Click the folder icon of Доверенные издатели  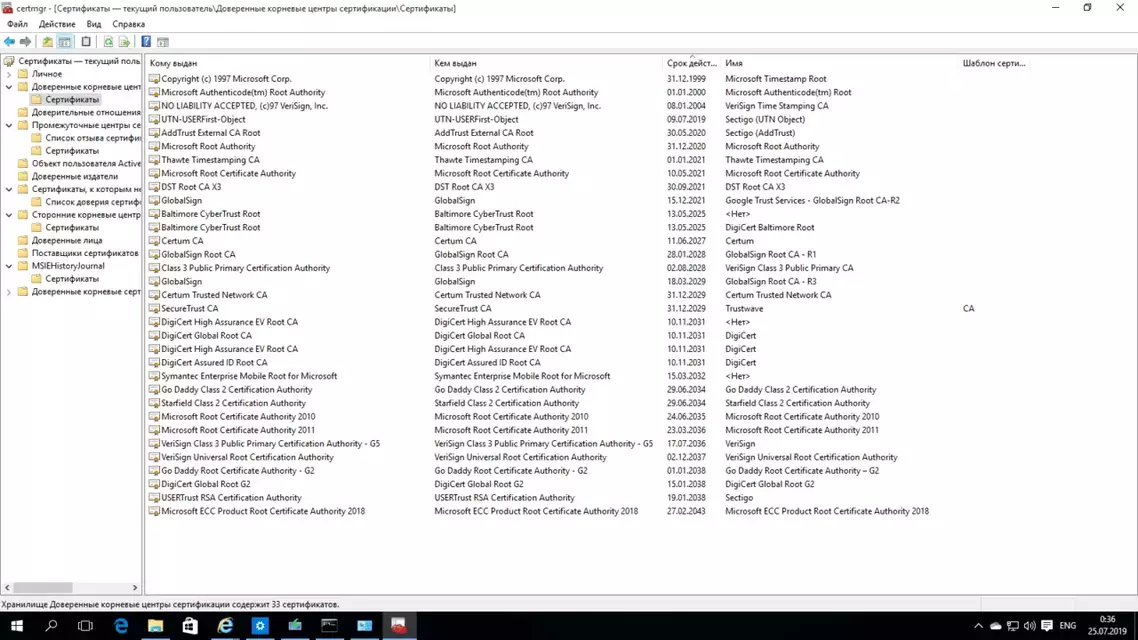tap(23, 176)
